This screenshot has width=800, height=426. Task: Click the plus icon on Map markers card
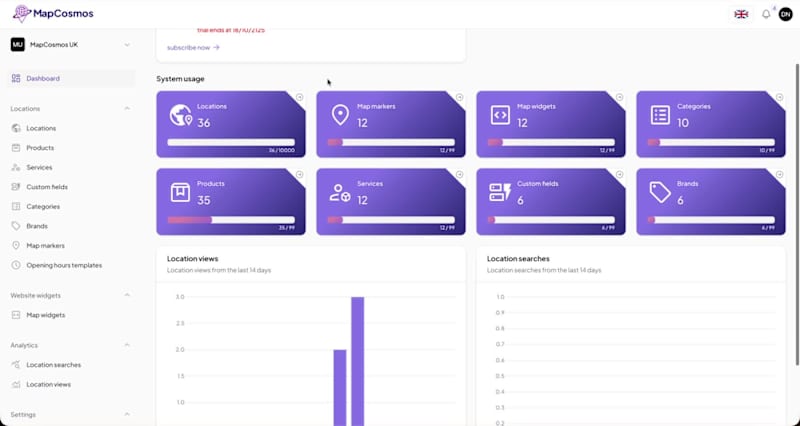459,97
